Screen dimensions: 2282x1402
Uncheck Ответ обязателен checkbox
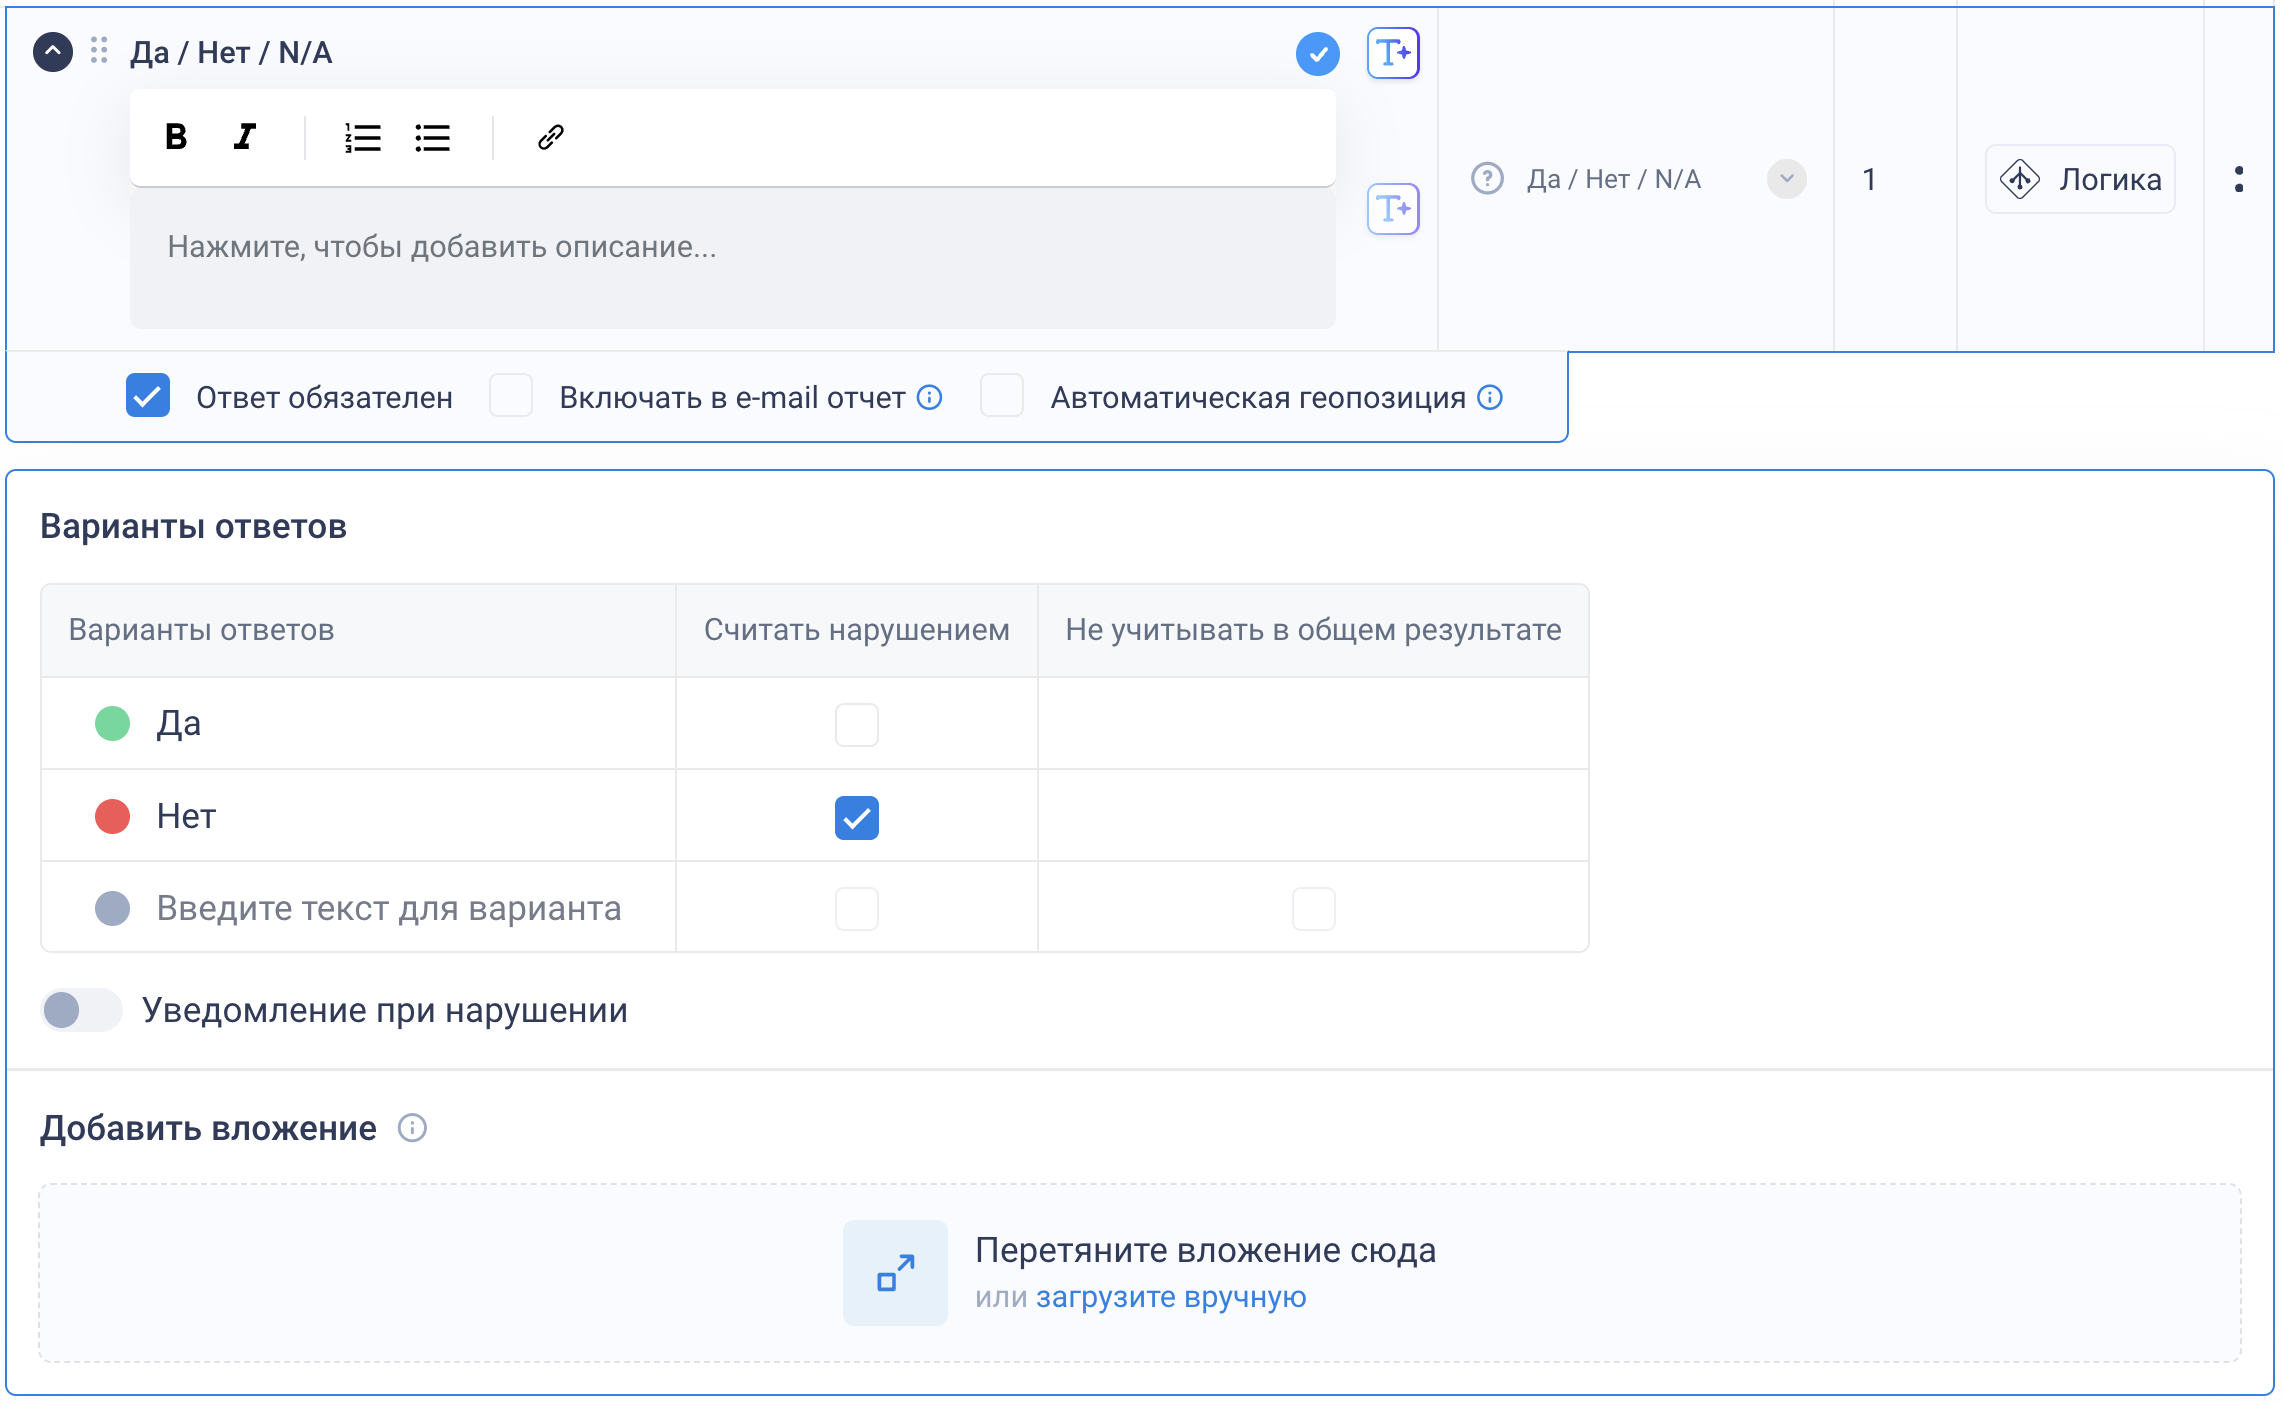click(x=148, y=396)
